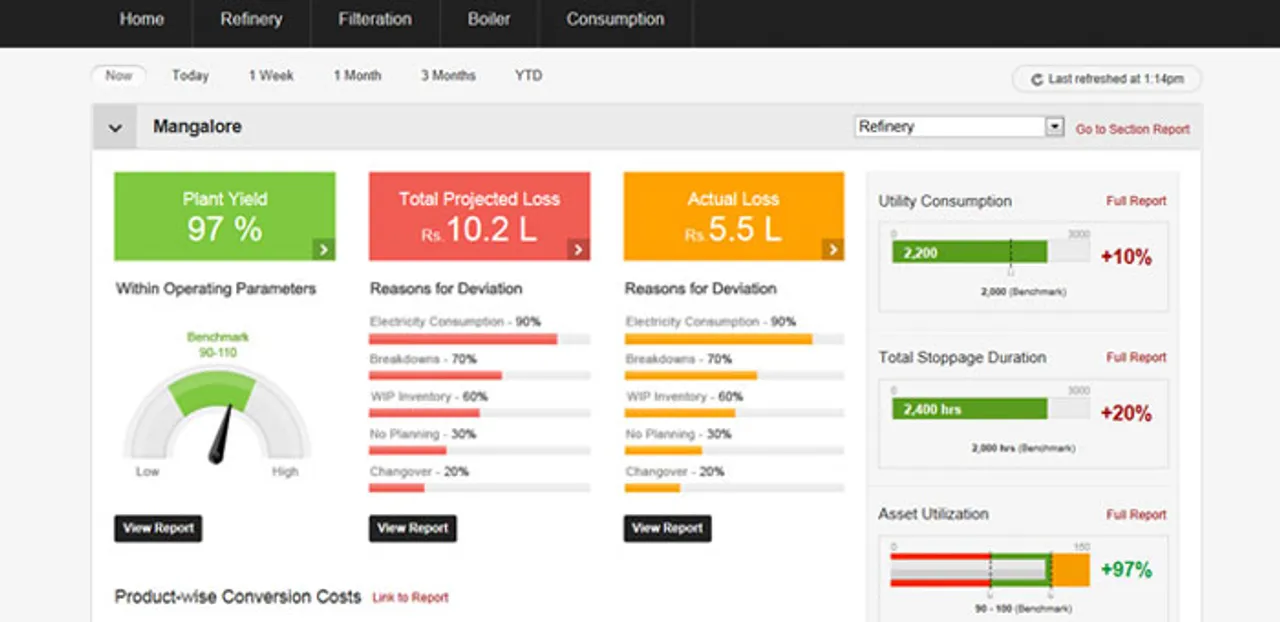The width and height of the screenshot is (1280, 622).
Task: Select the 1 Week time range
Action: pyautogui.click(x=271, y=76)
